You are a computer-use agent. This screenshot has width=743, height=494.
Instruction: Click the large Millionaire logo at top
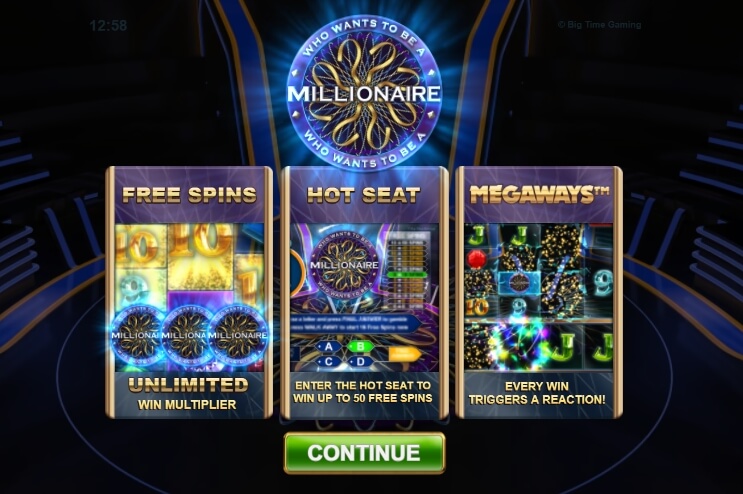pos(364,93)
